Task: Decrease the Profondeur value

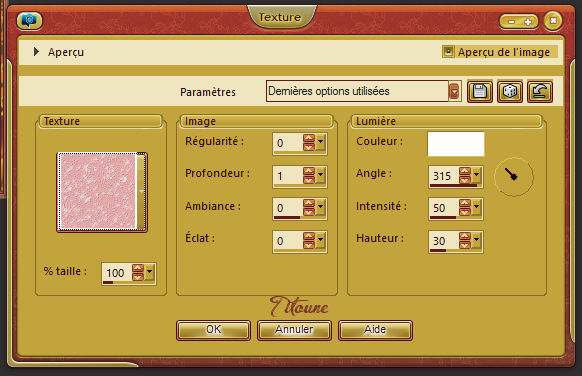Action: coord(309,180)
